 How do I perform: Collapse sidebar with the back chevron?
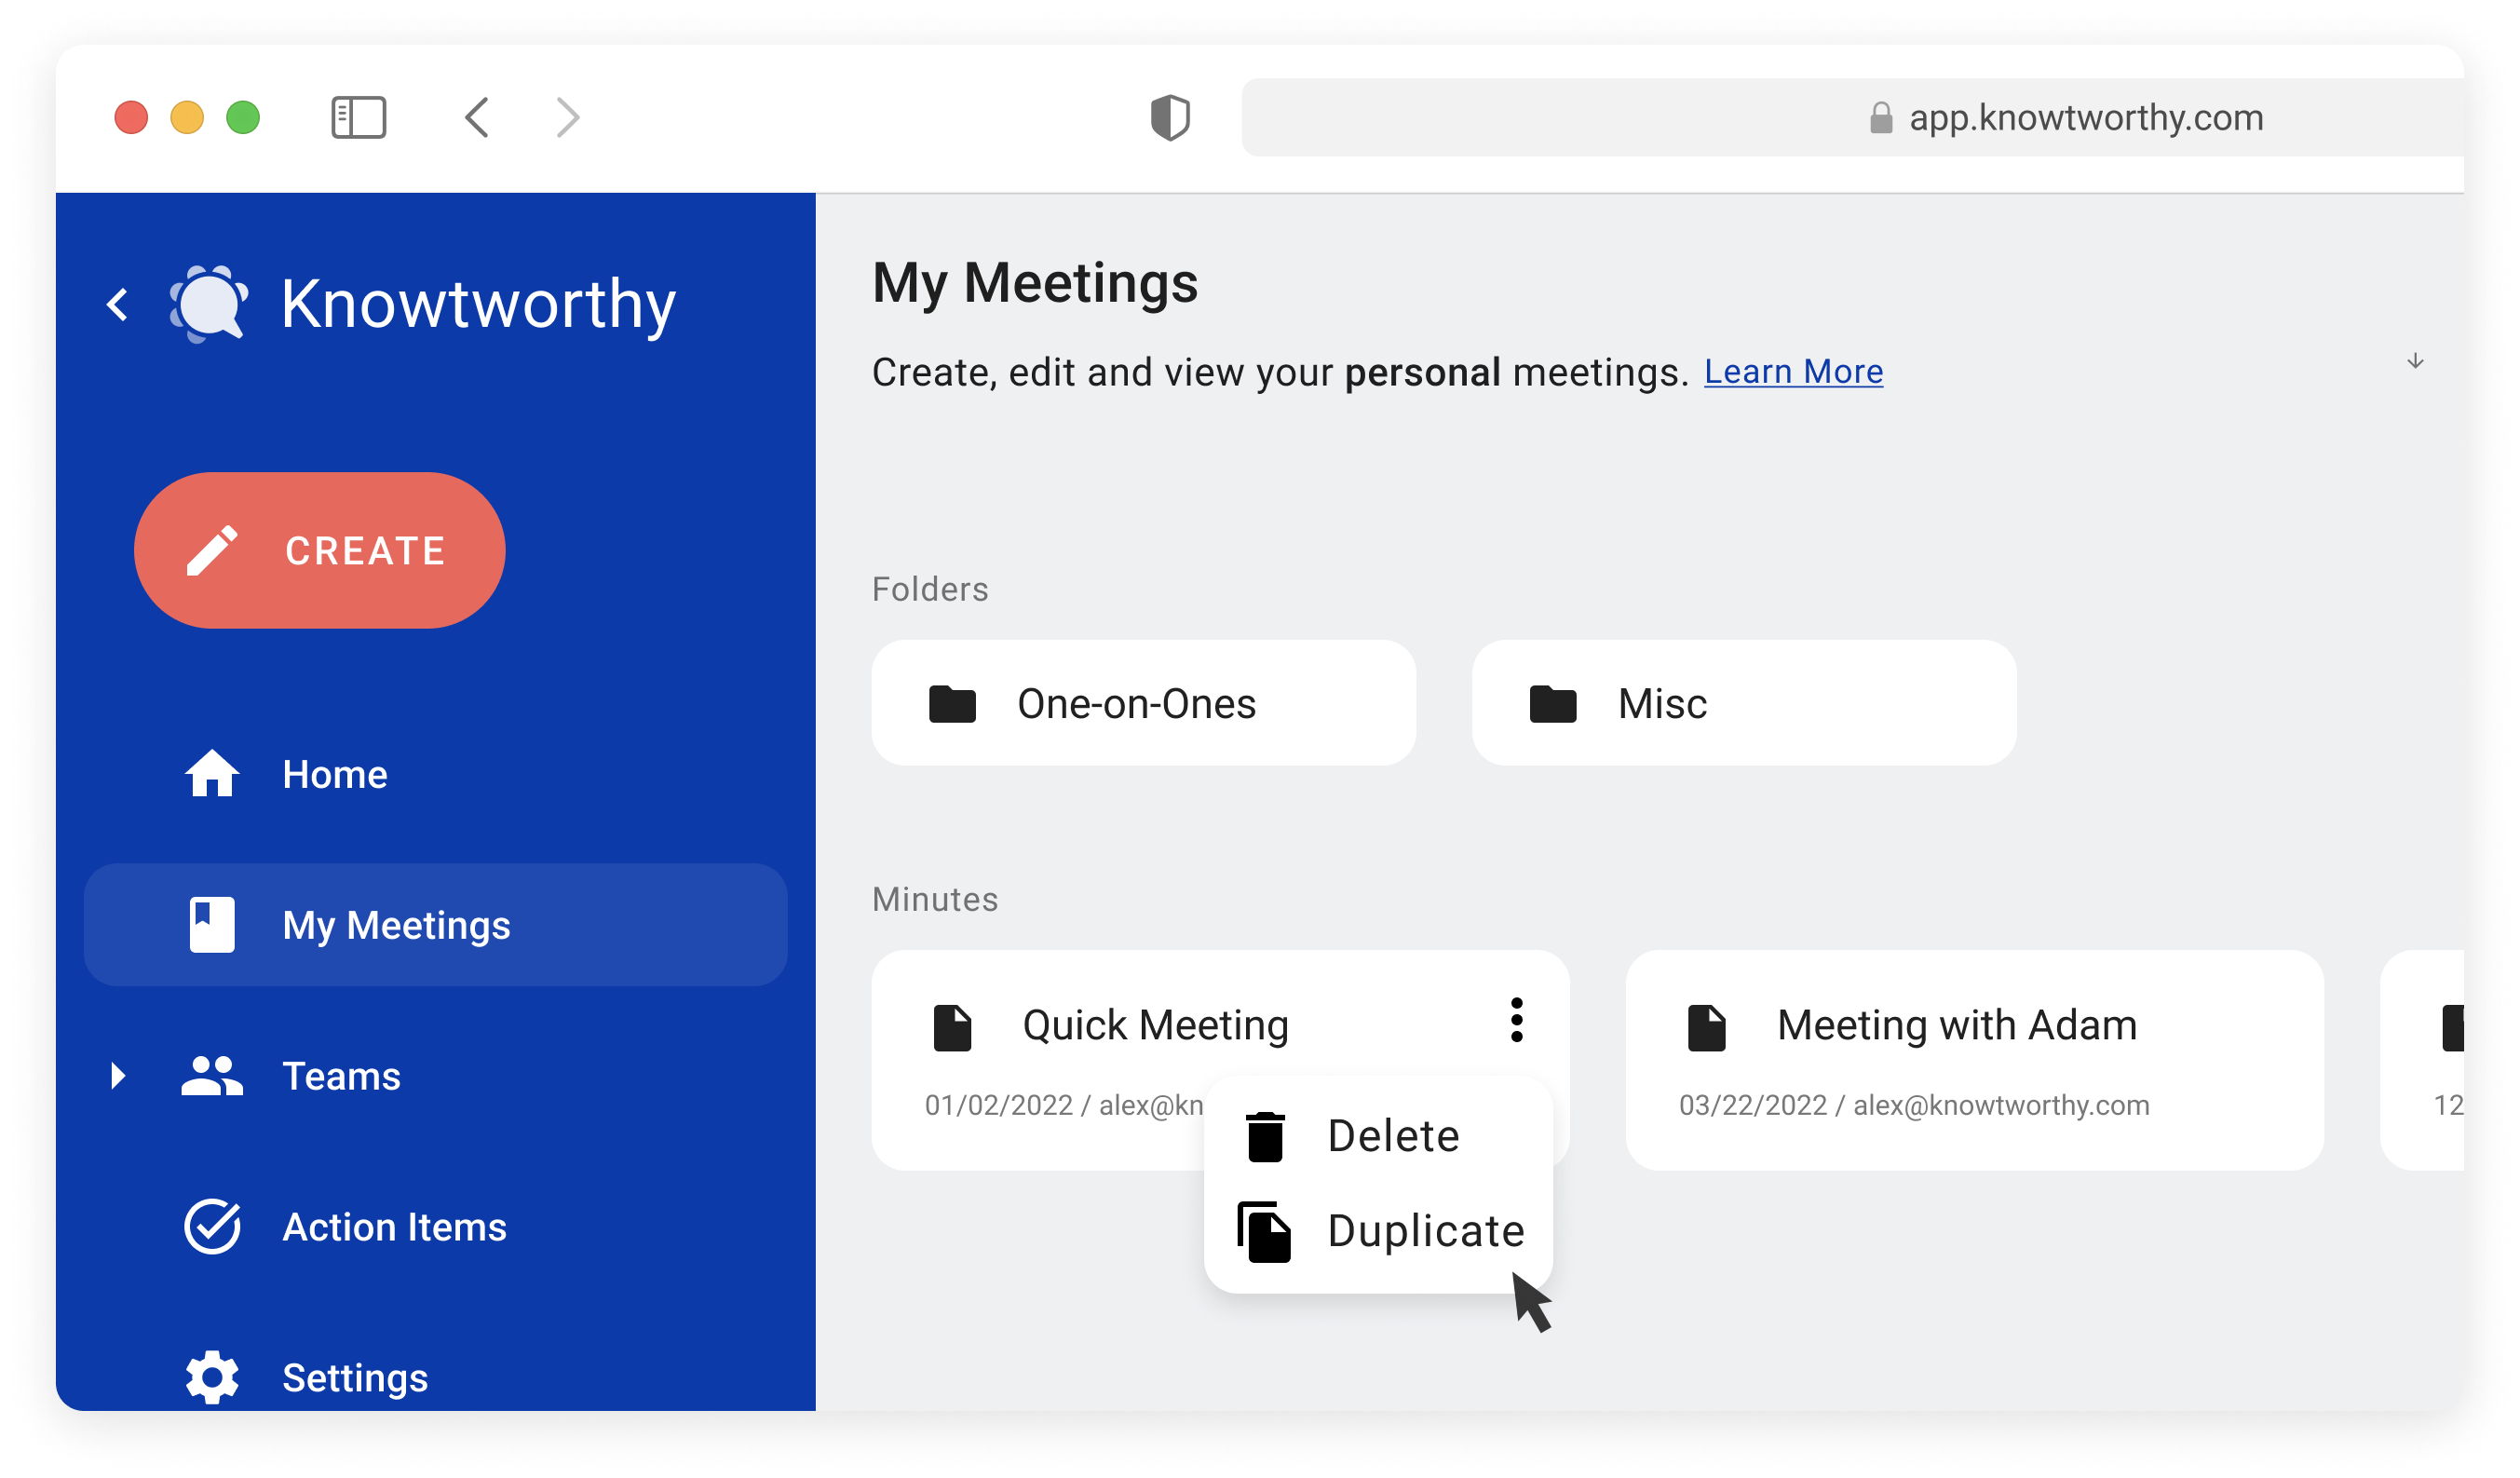pos(117,305)
